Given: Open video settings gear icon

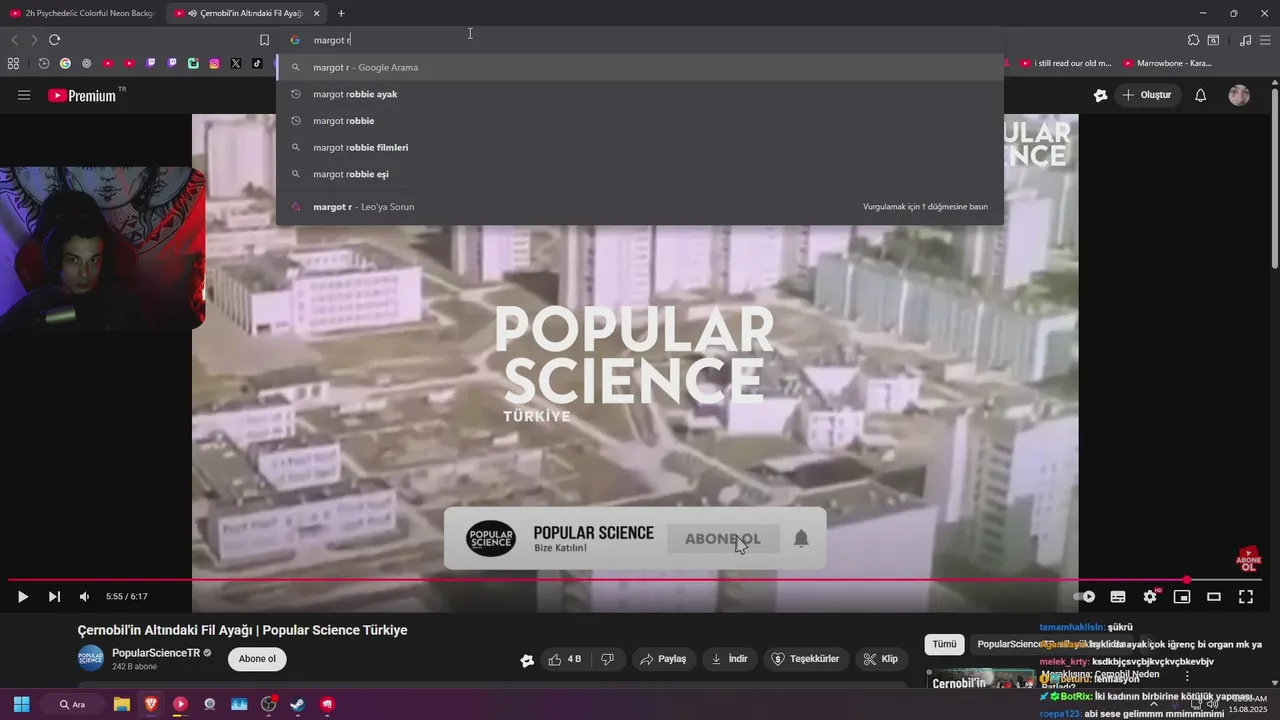Looking at the screenshot, I should tap(1150, 596).
